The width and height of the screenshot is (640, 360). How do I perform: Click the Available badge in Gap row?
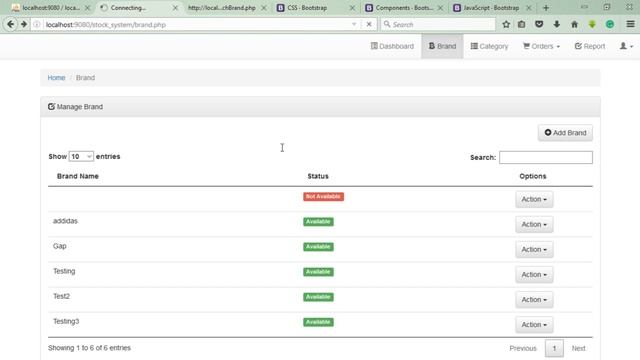pos(318,247)
